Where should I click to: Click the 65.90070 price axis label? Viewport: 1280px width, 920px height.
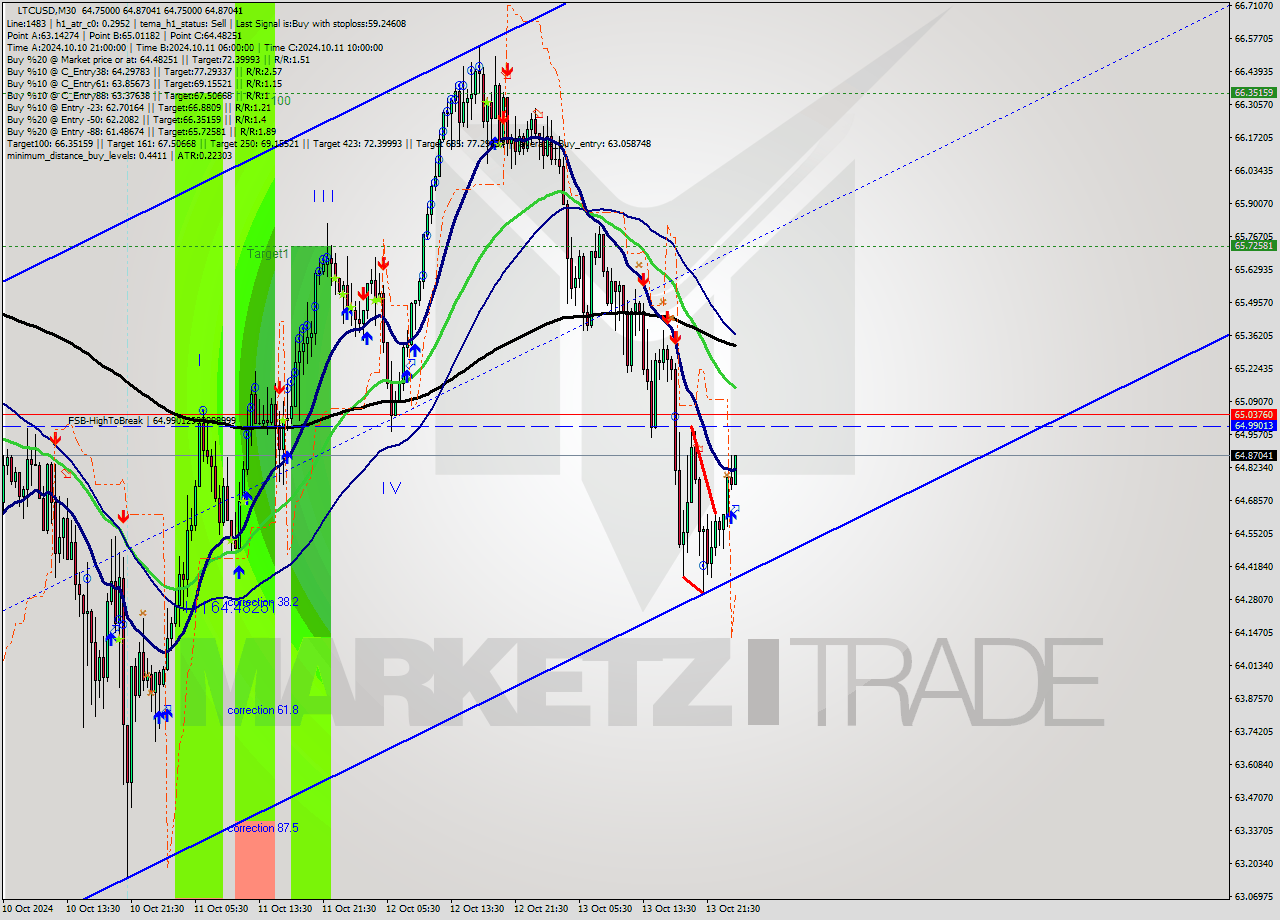tap(1254, 203)
